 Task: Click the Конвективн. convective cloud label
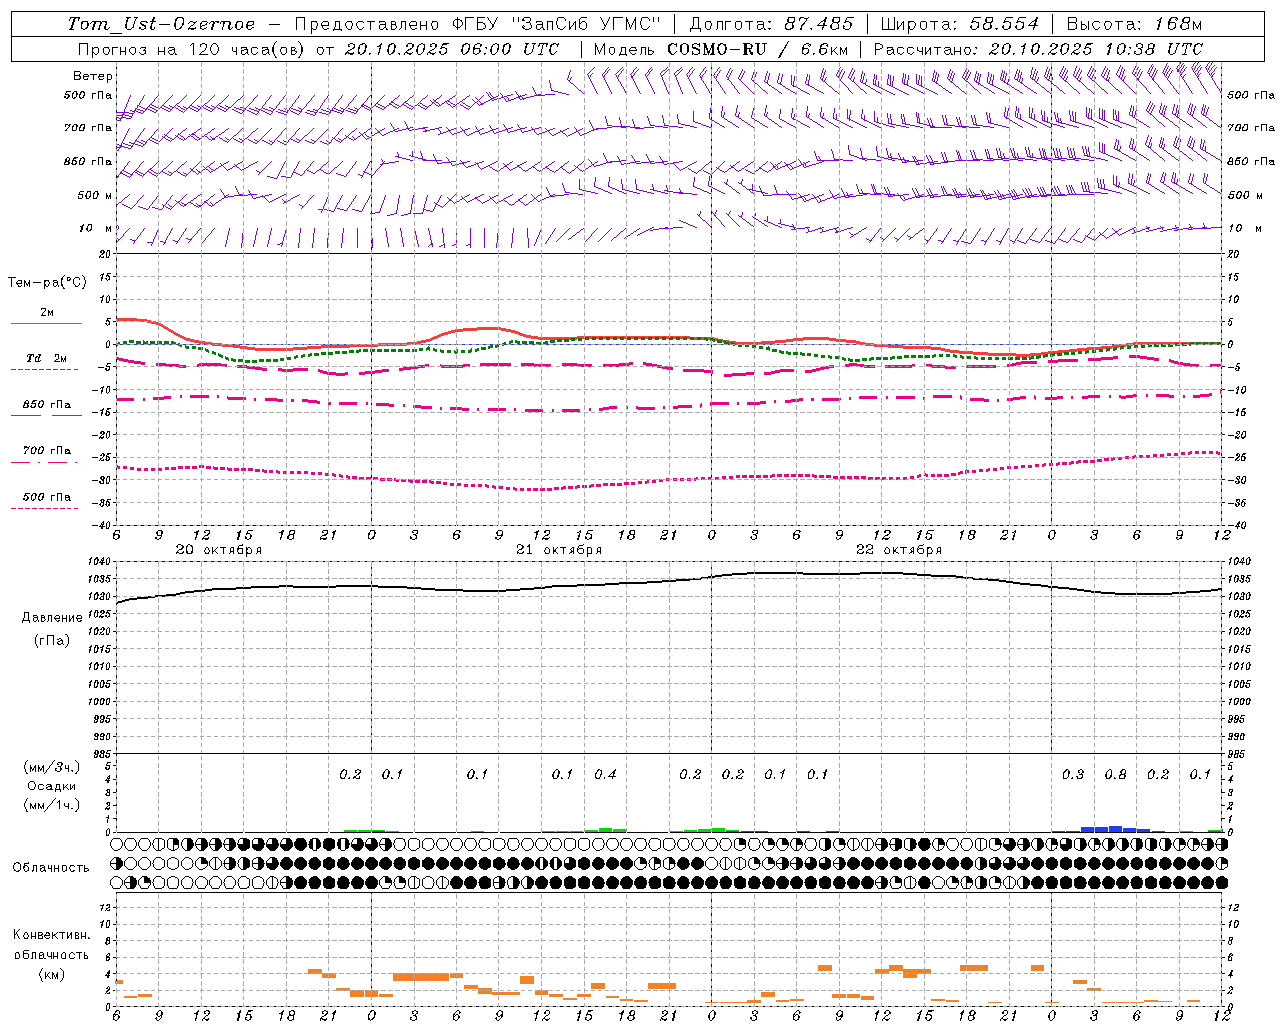tap(51, 935)
